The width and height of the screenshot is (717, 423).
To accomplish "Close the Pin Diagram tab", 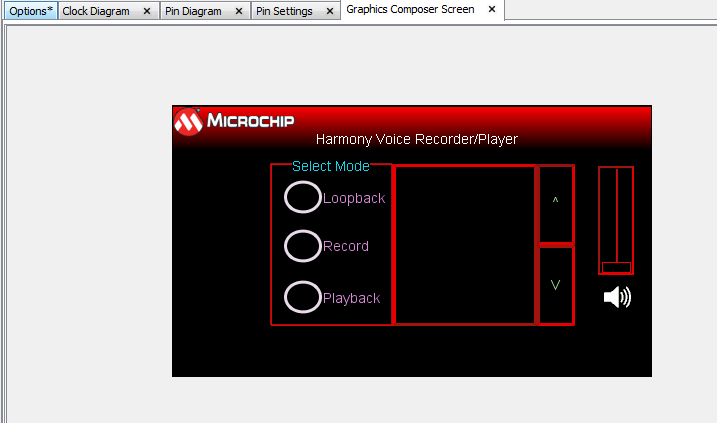I will [239, 11].
